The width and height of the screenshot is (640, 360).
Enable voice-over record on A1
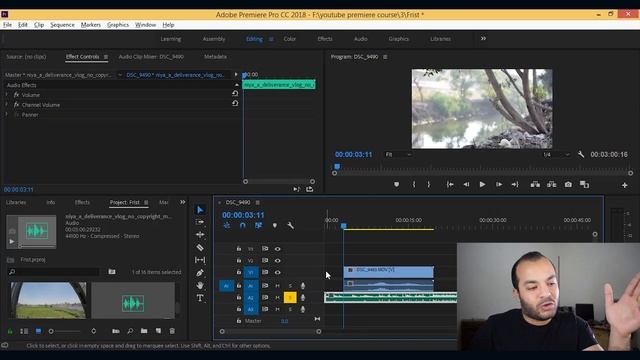tap(303, 286)
